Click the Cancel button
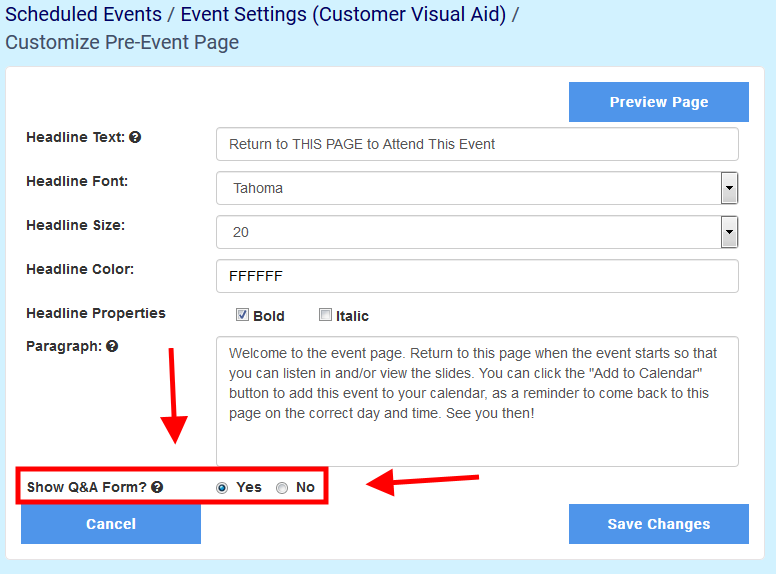 pyautogui.click(x=111, y=524)
